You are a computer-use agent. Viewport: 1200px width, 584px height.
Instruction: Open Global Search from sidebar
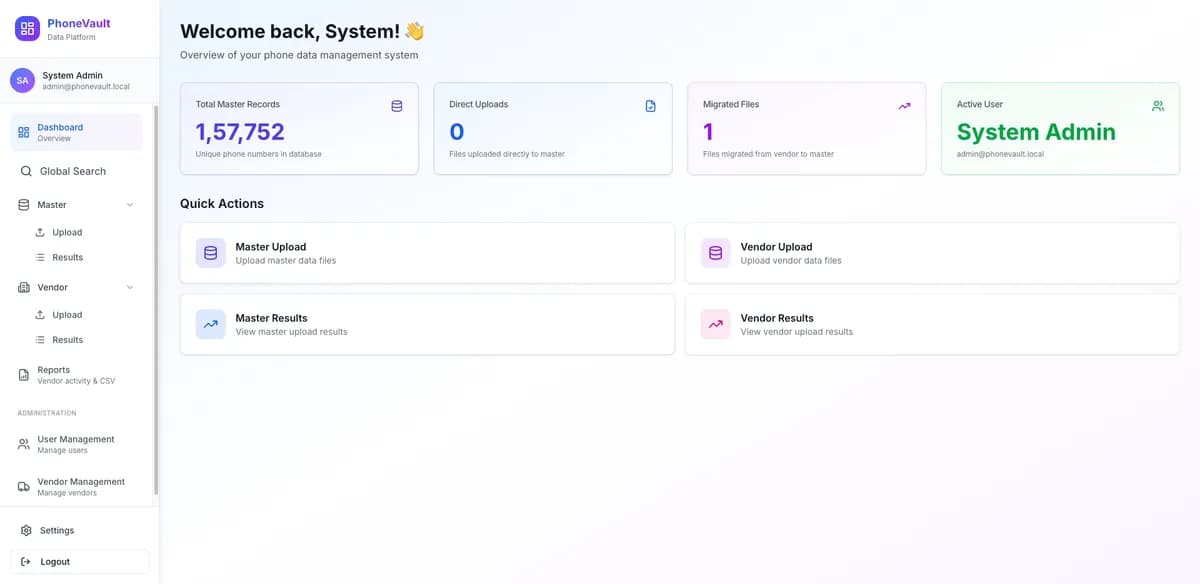[x=76, y=171]
